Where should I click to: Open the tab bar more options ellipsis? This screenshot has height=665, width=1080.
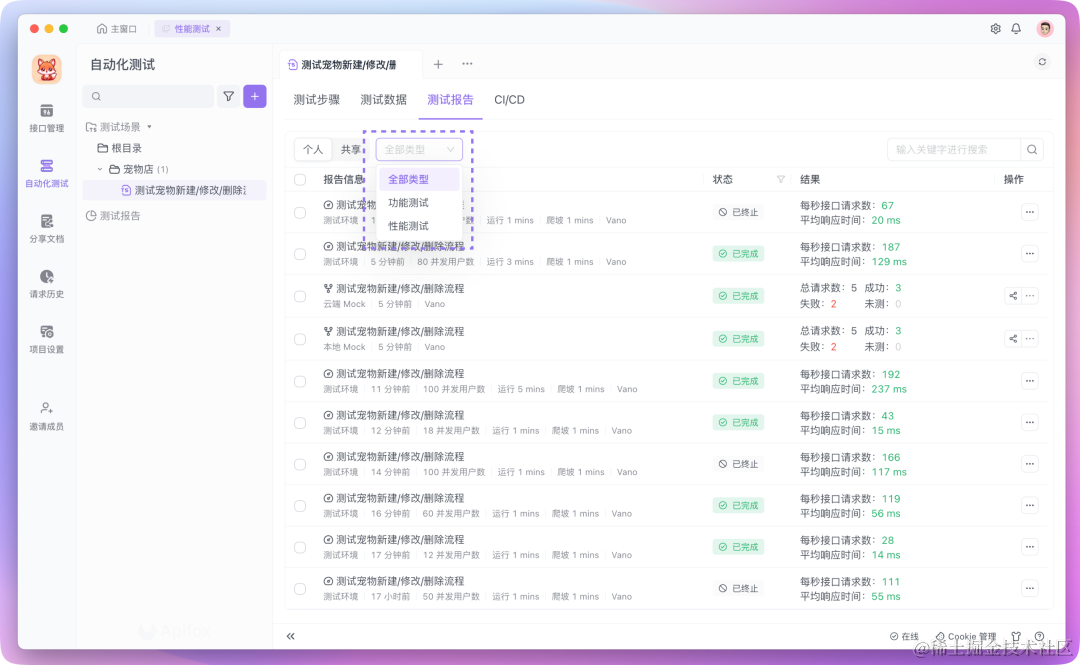tap(467, 64)
